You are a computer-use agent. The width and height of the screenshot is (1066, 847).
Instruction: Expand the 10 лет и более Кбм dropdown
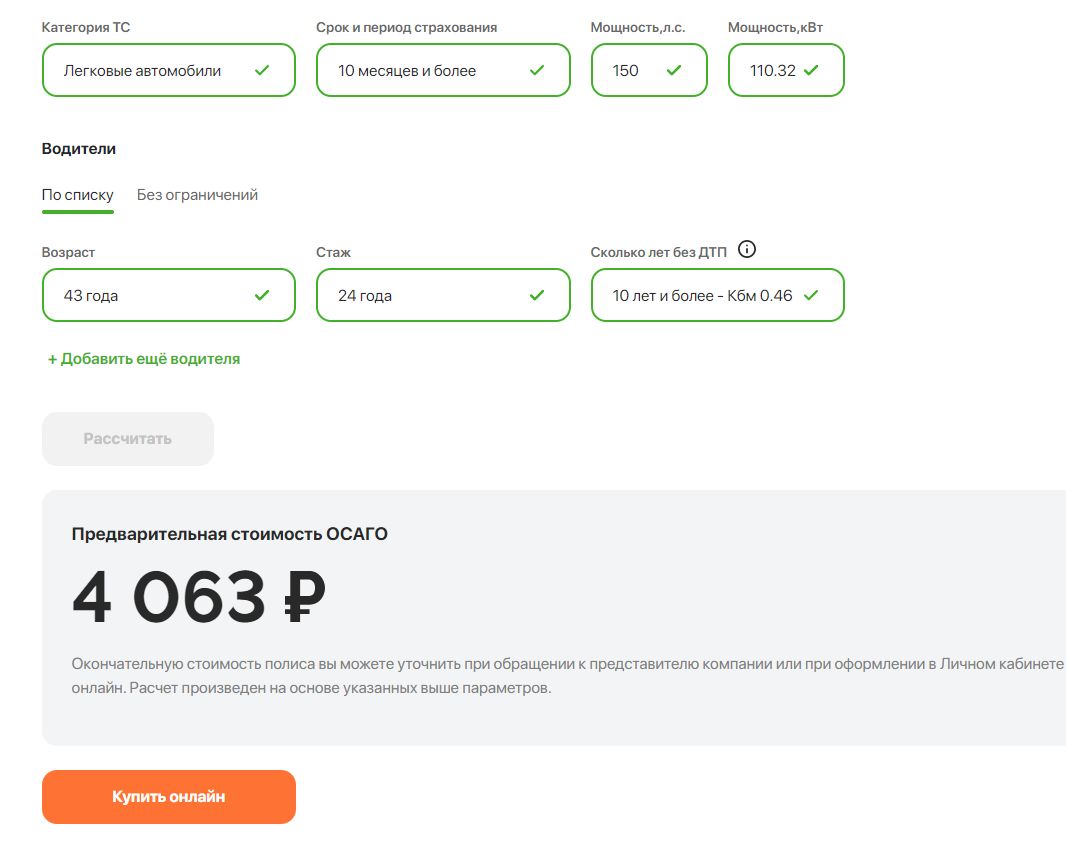[717, 295]
